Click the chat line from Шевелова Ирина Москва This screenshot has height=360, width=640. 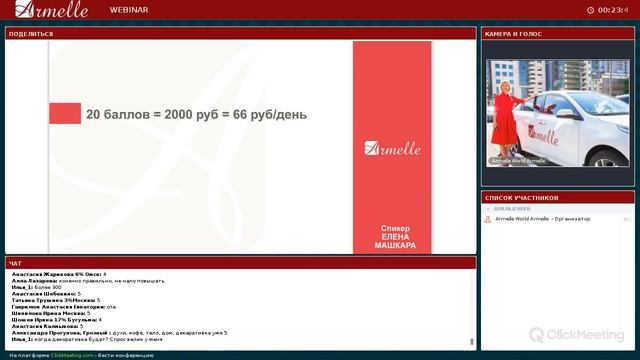[x=51, y=313]
